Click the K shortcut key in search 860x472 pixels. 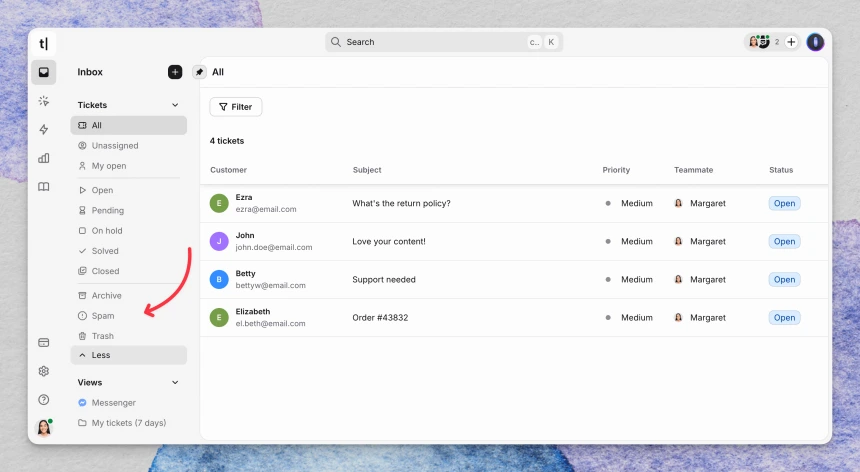pos(551,42)
